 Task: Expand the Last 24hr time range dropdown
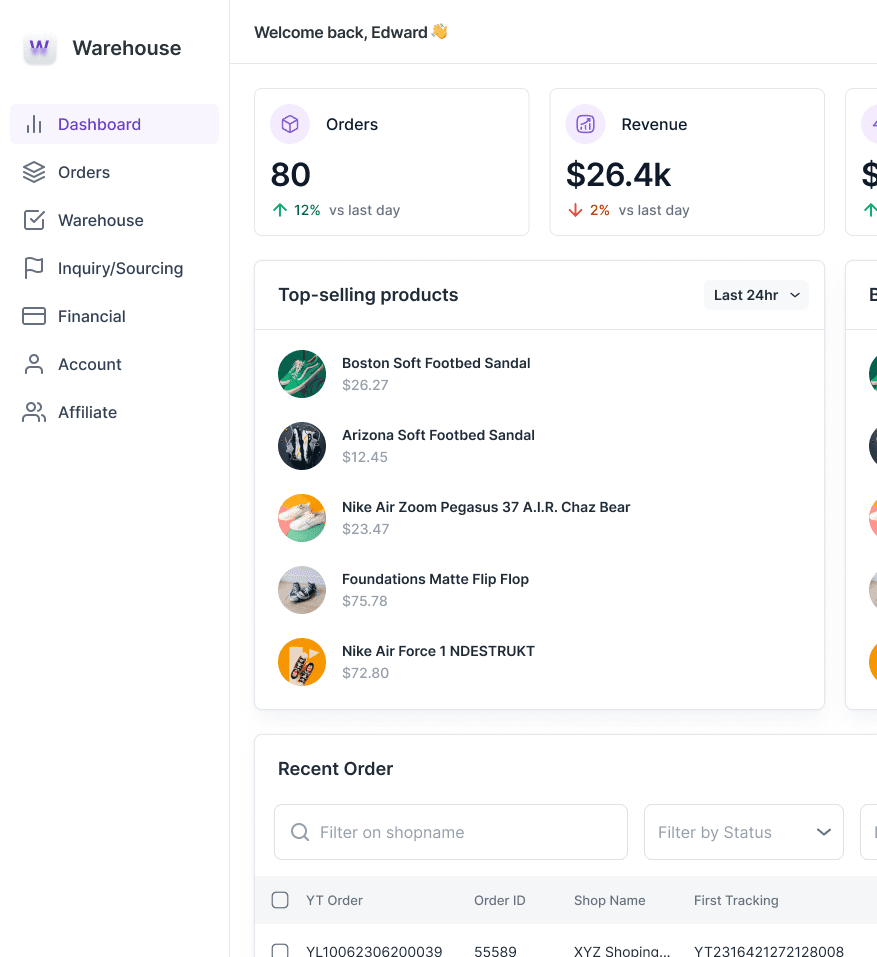tap(756, 295)
